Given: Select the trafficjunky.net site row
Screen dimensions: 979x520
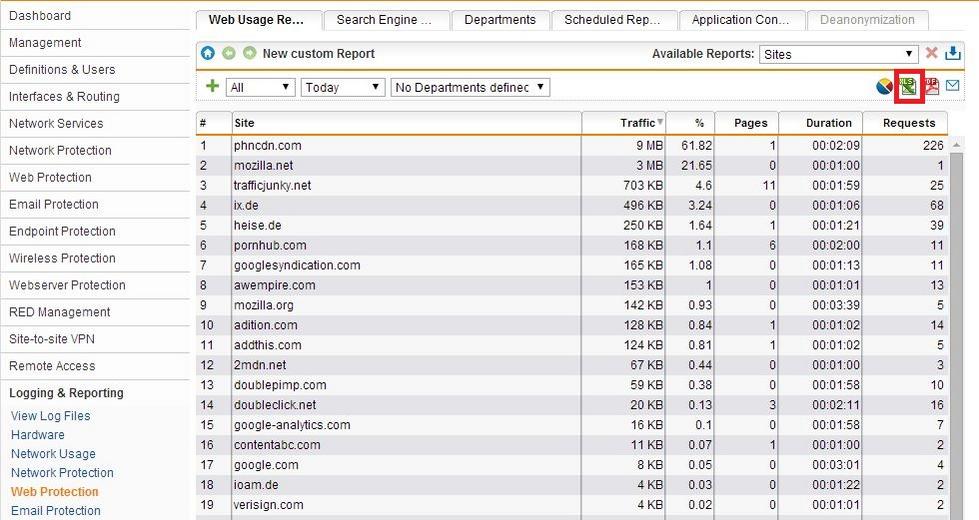Looking at the screenshot, I should click(x=571, y=185).
